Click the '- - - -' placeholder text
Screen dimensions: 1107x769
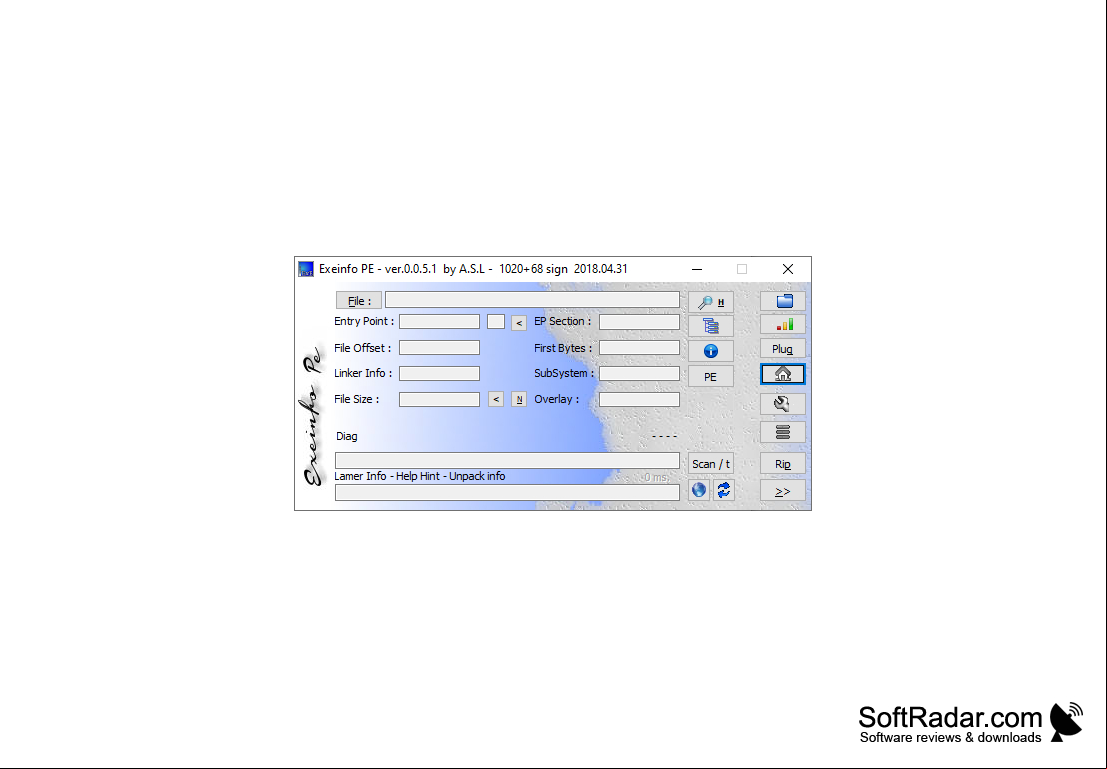(x=664, y=436)
